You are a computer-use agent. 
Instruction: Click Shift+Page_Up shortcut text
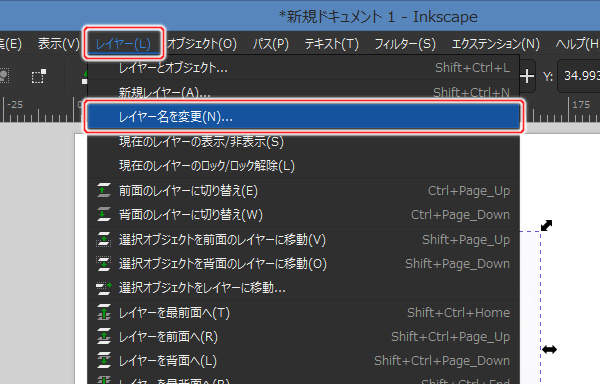coord(466,239)
